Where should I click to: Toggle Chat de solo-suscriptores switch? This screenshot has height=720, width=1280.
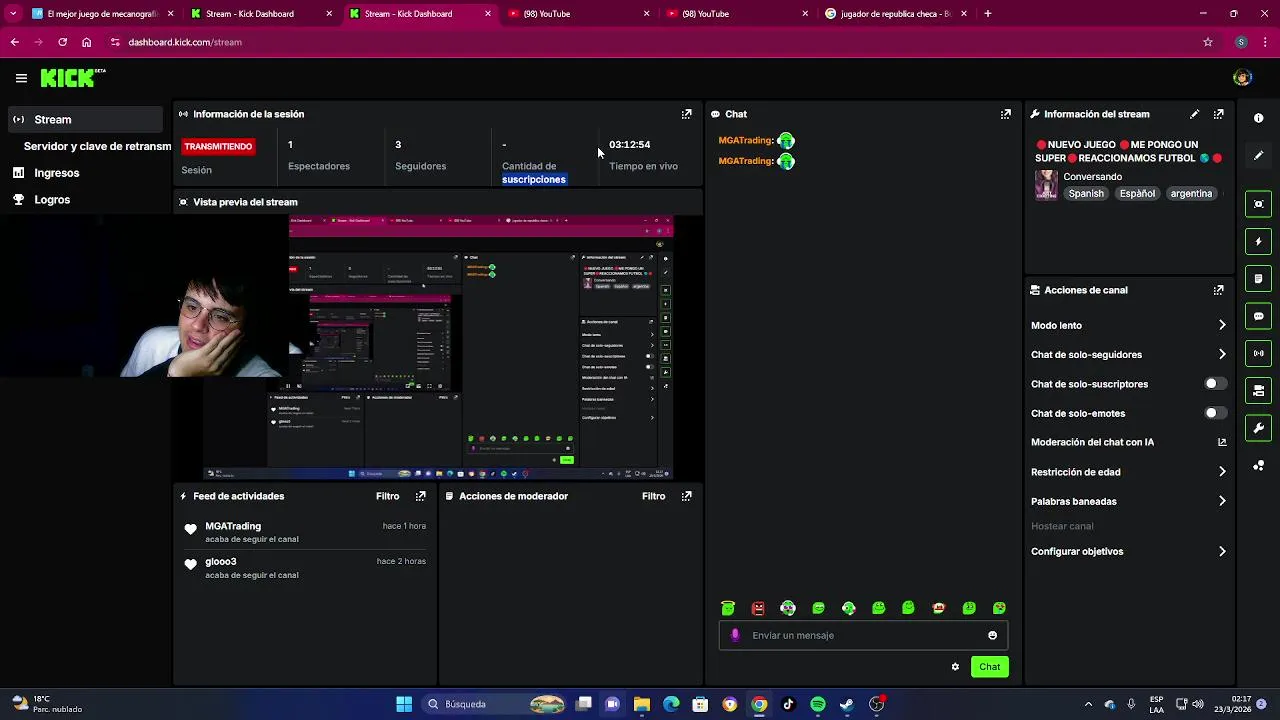pos(1215,384)
